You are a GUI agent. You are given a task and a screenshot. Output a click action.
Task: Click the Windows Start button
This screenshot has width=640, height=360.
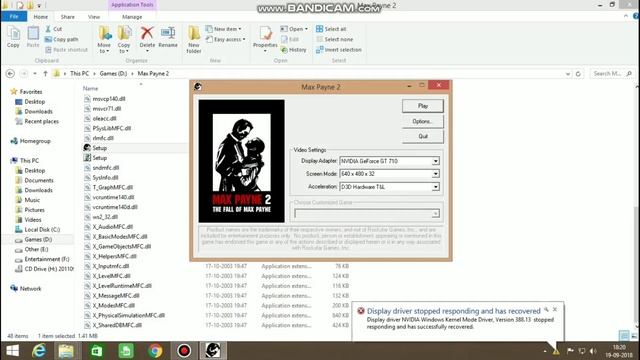[12, 351]
